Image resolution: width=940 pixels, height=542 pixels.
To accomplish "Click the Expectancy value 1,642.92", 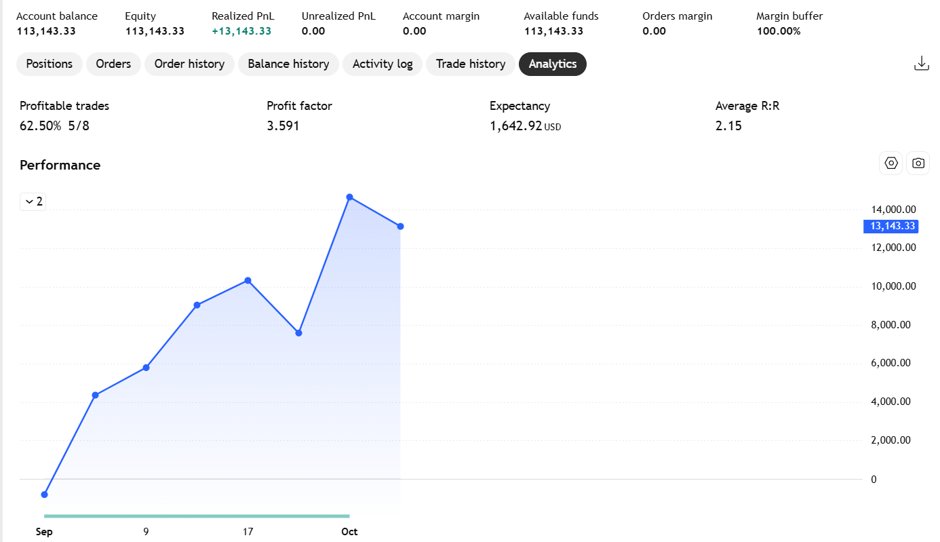I will [516, 126].
